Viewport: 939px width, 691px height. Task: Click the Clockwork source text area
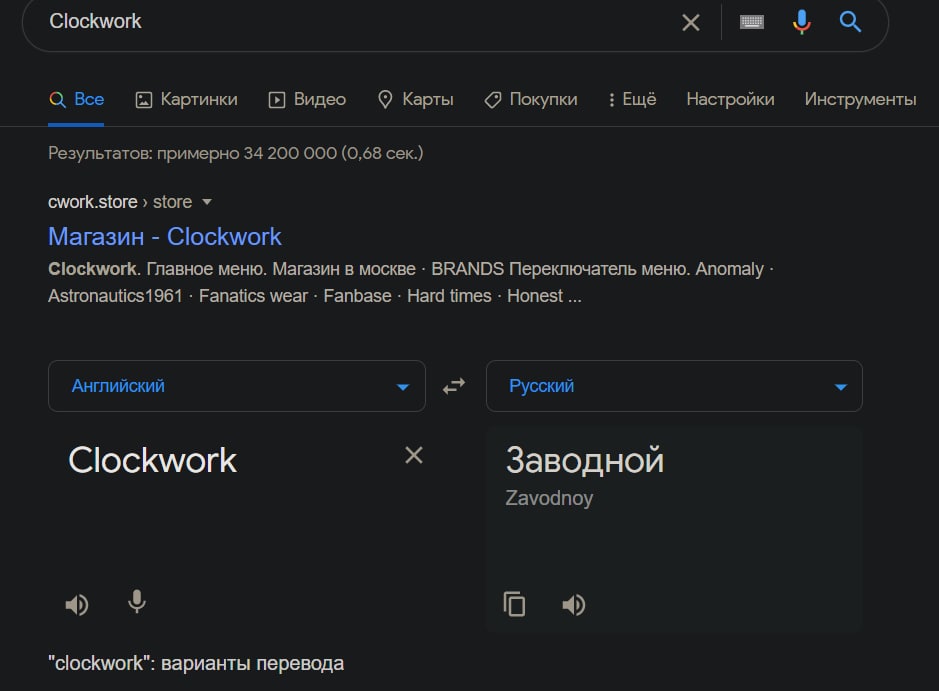point(152,460)
